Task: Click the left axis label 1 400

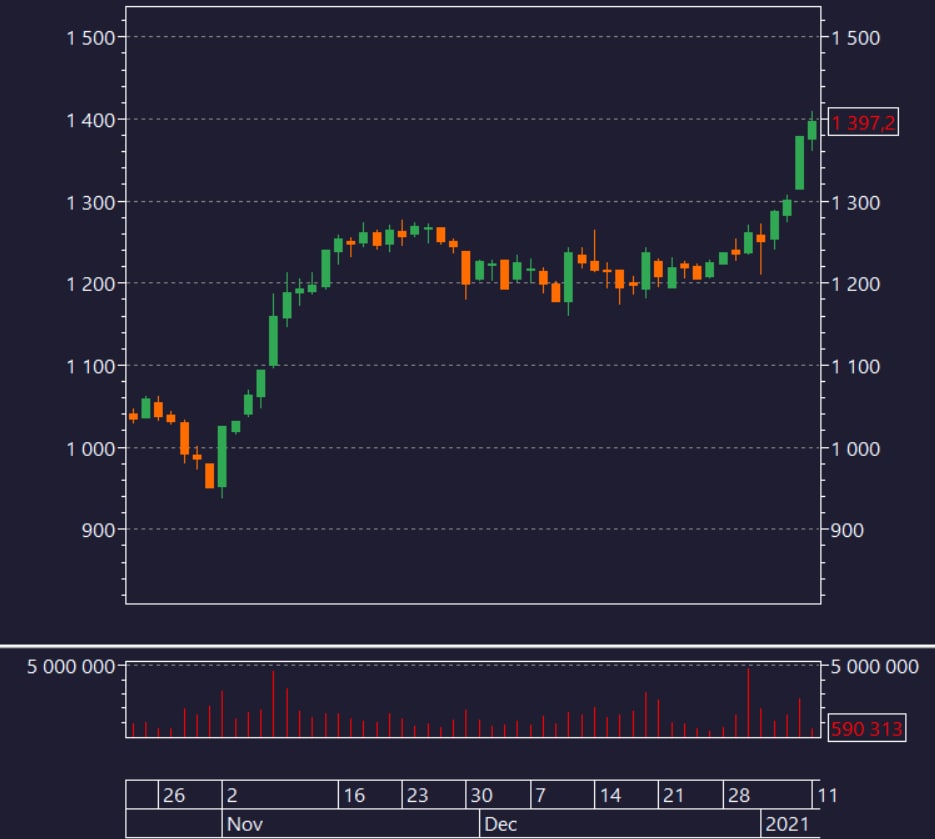Action: point(91,120)
